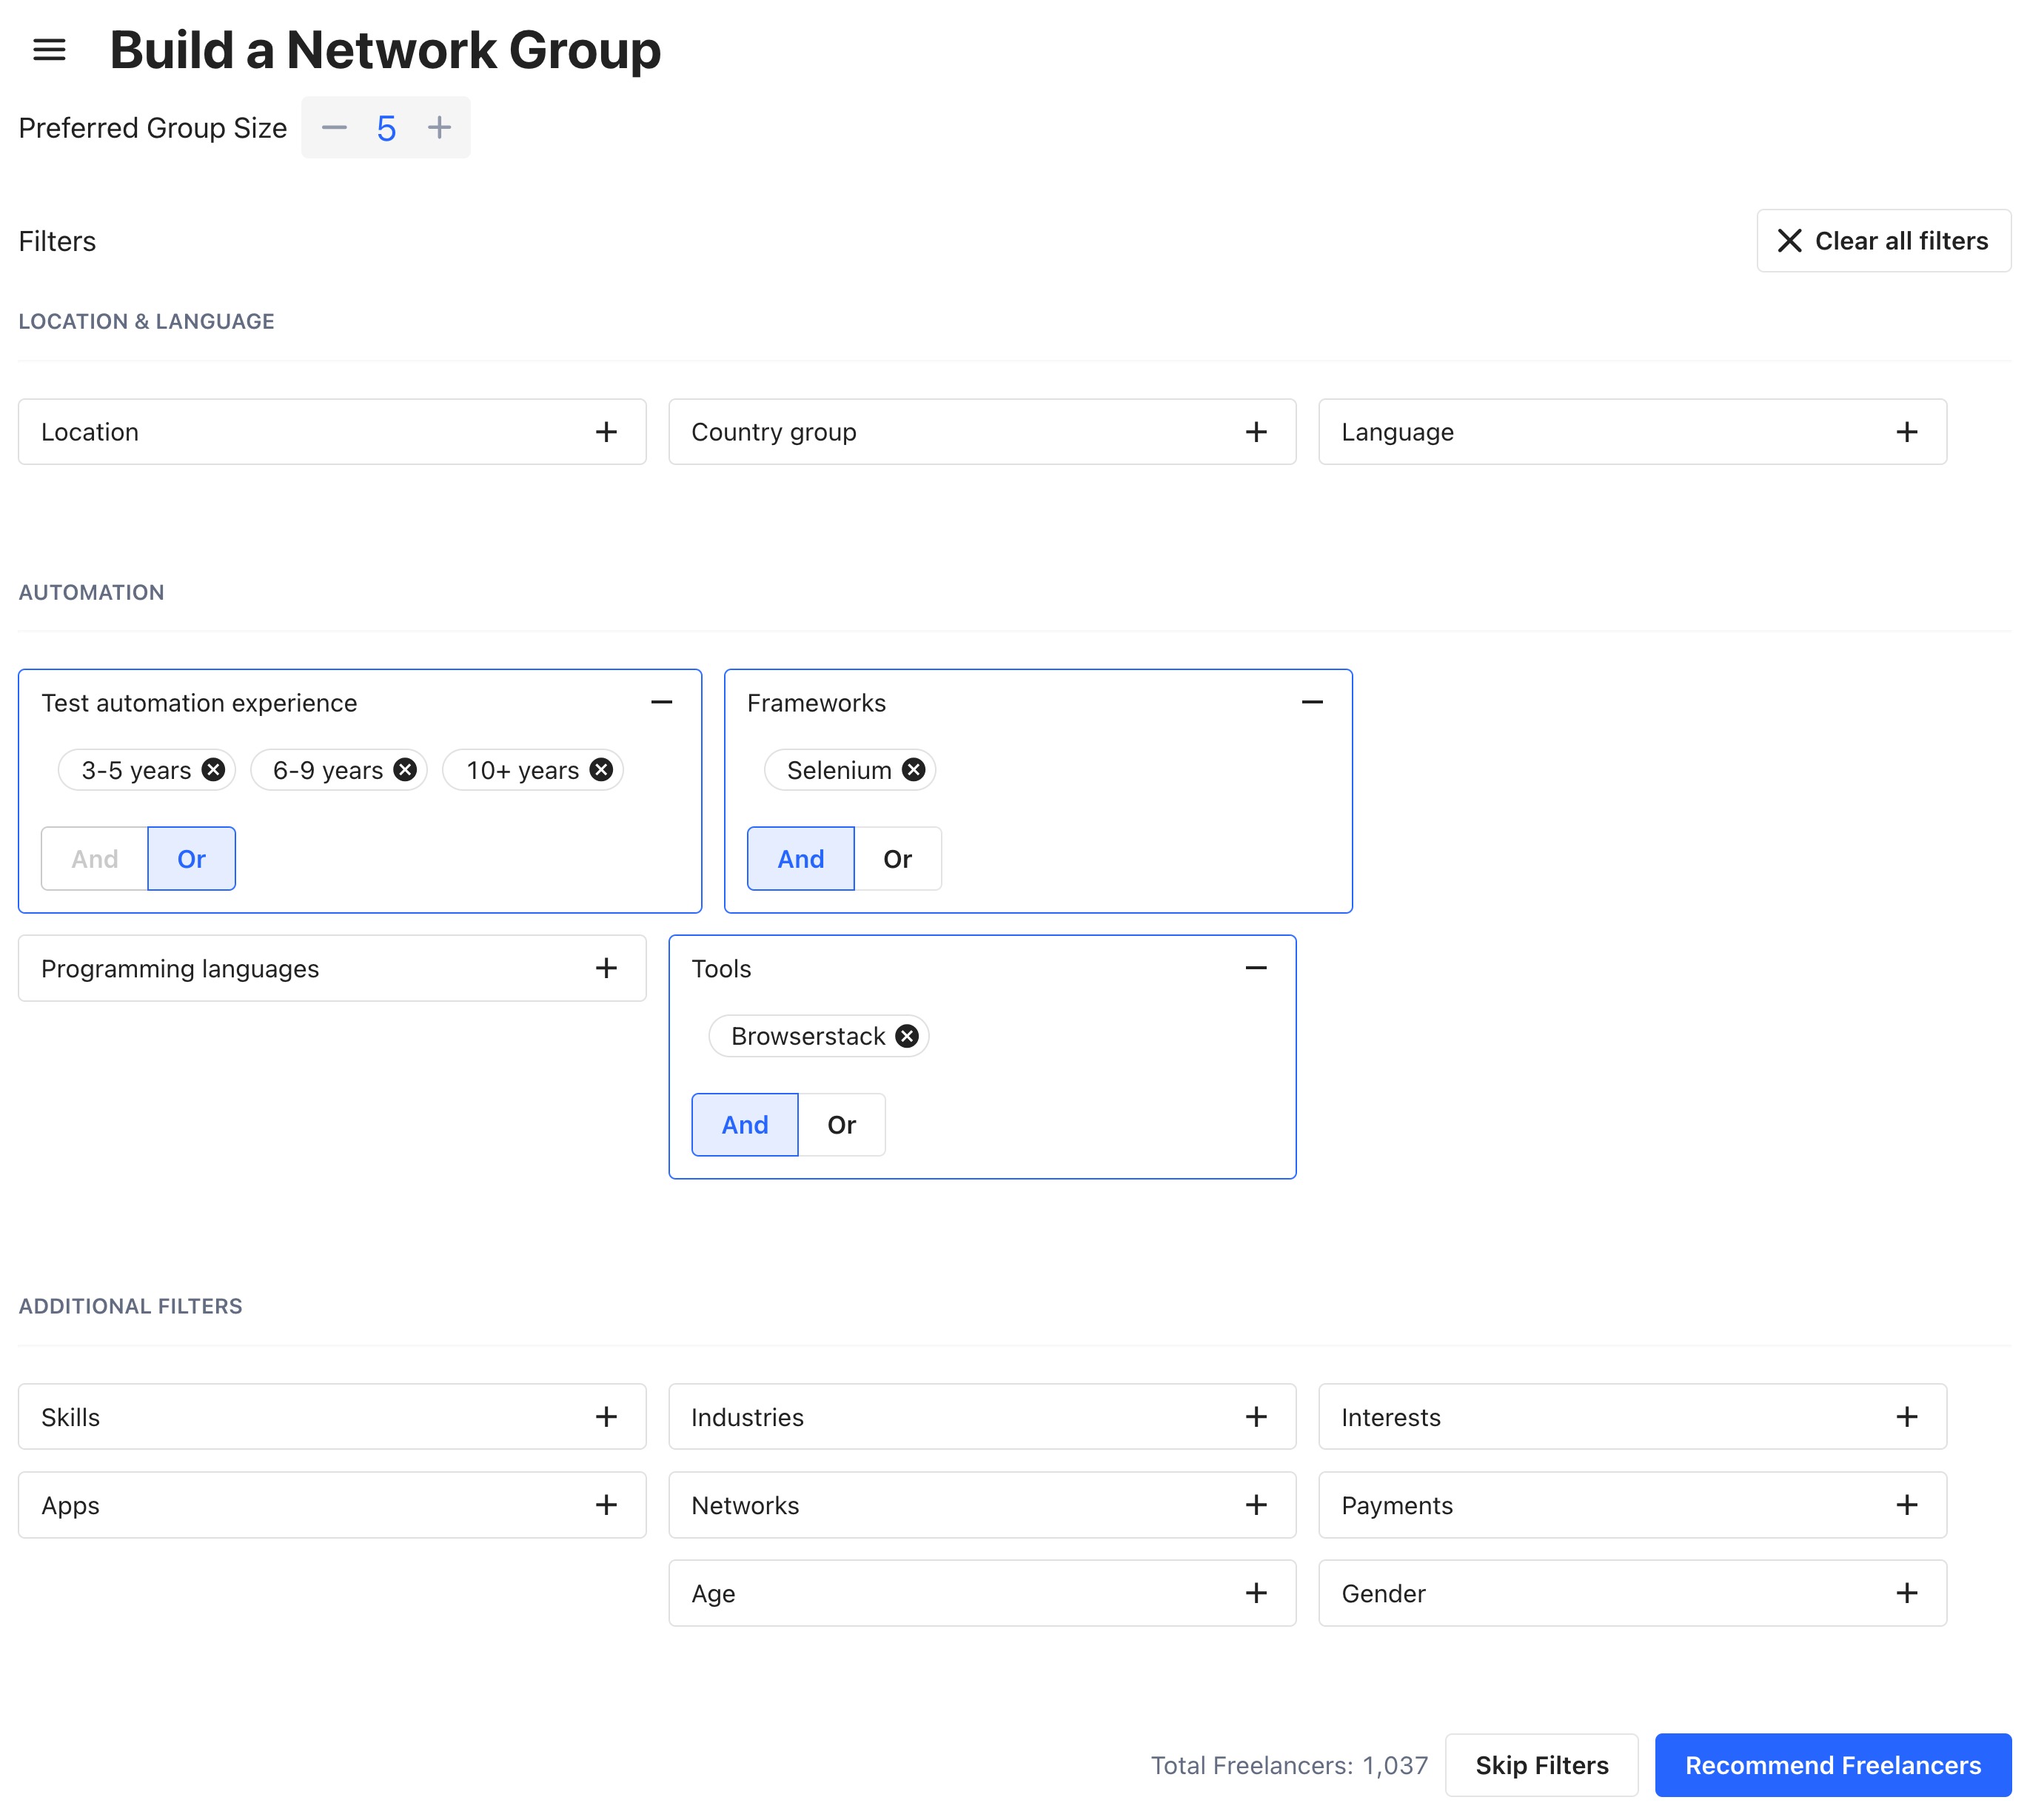Remove the "Selenium" framework chip
This screenshot has height=1820, width=2027.
[912, 769]
